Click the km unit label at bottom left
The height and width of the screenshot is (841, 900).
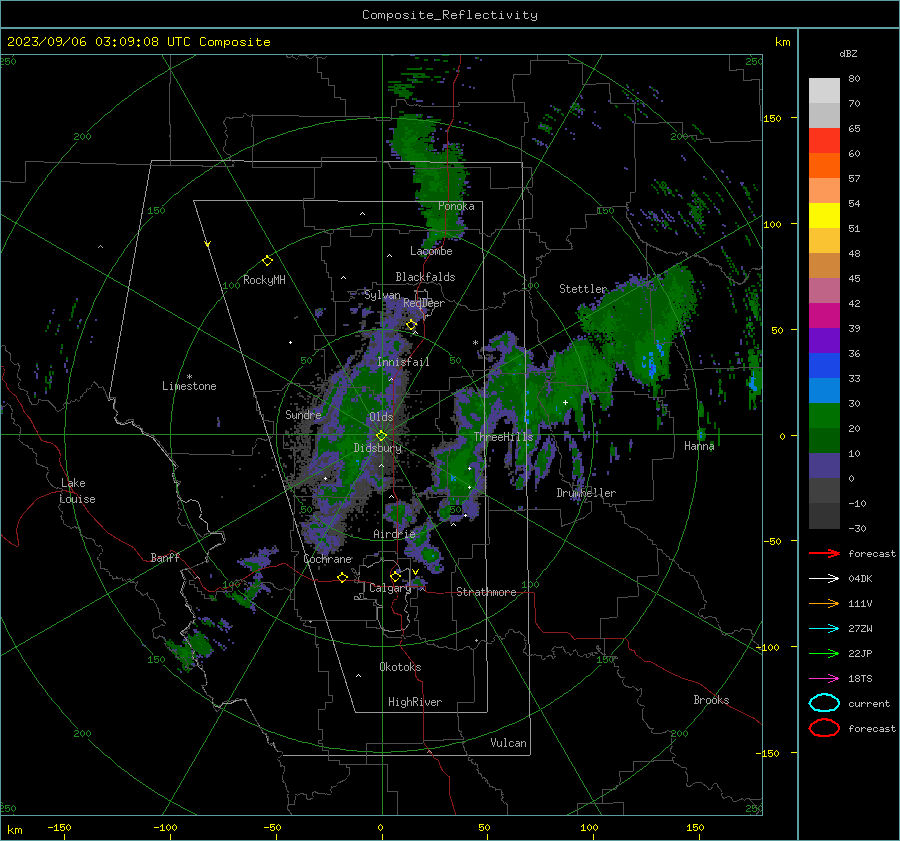pos(14,830)
